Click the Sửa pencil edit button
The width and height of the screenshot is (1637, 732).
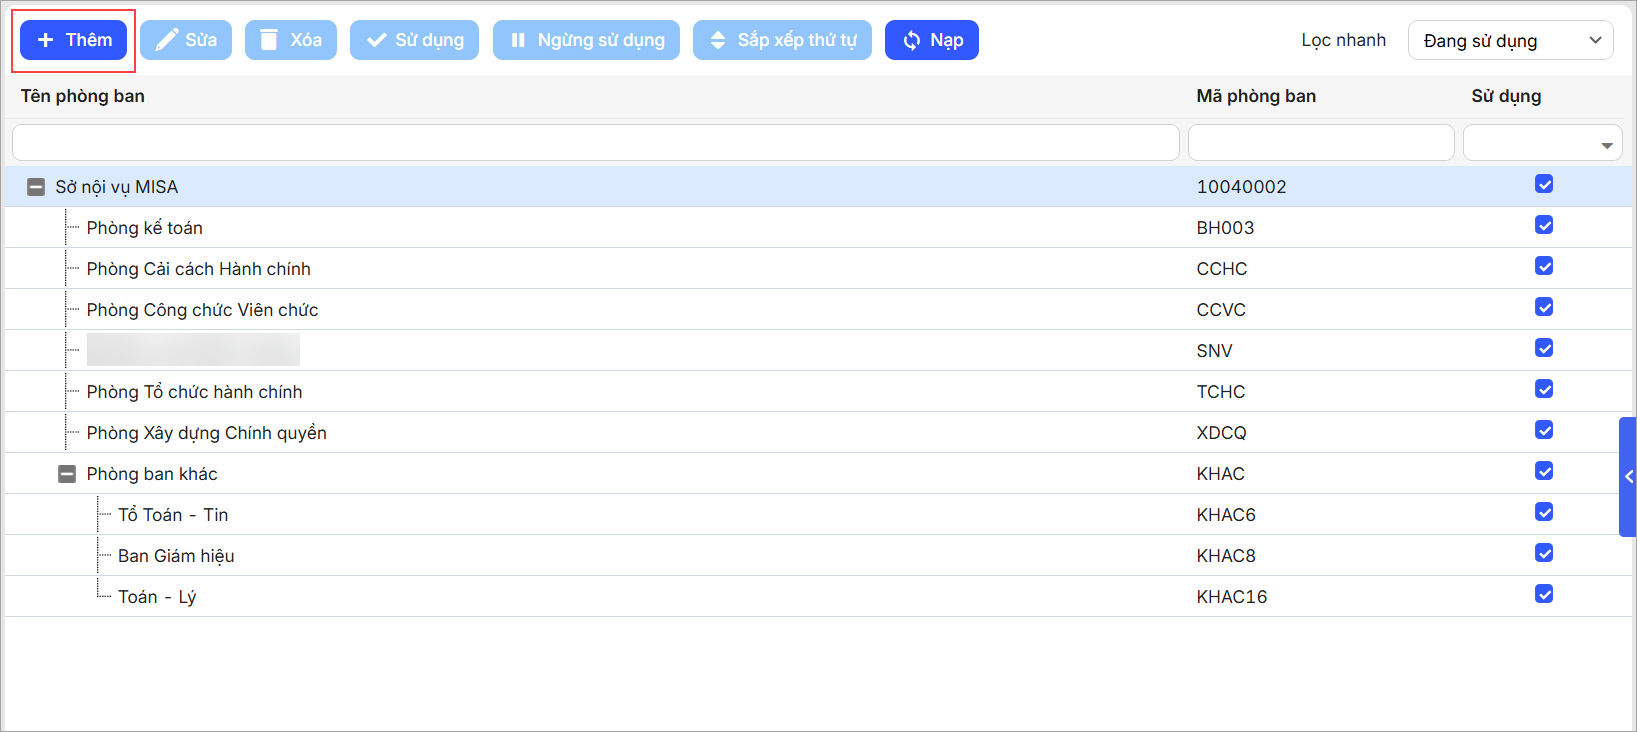186,40
